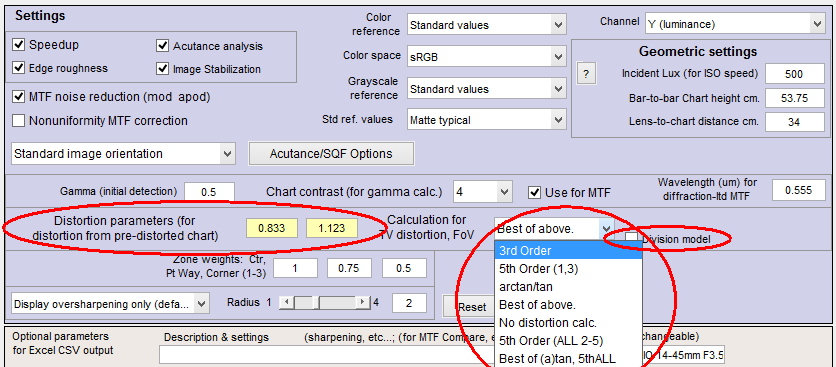Open Display oversharpening only dropdown
Image resolution: width=836 pixels, height=367 pixels.
coord(110,304)
